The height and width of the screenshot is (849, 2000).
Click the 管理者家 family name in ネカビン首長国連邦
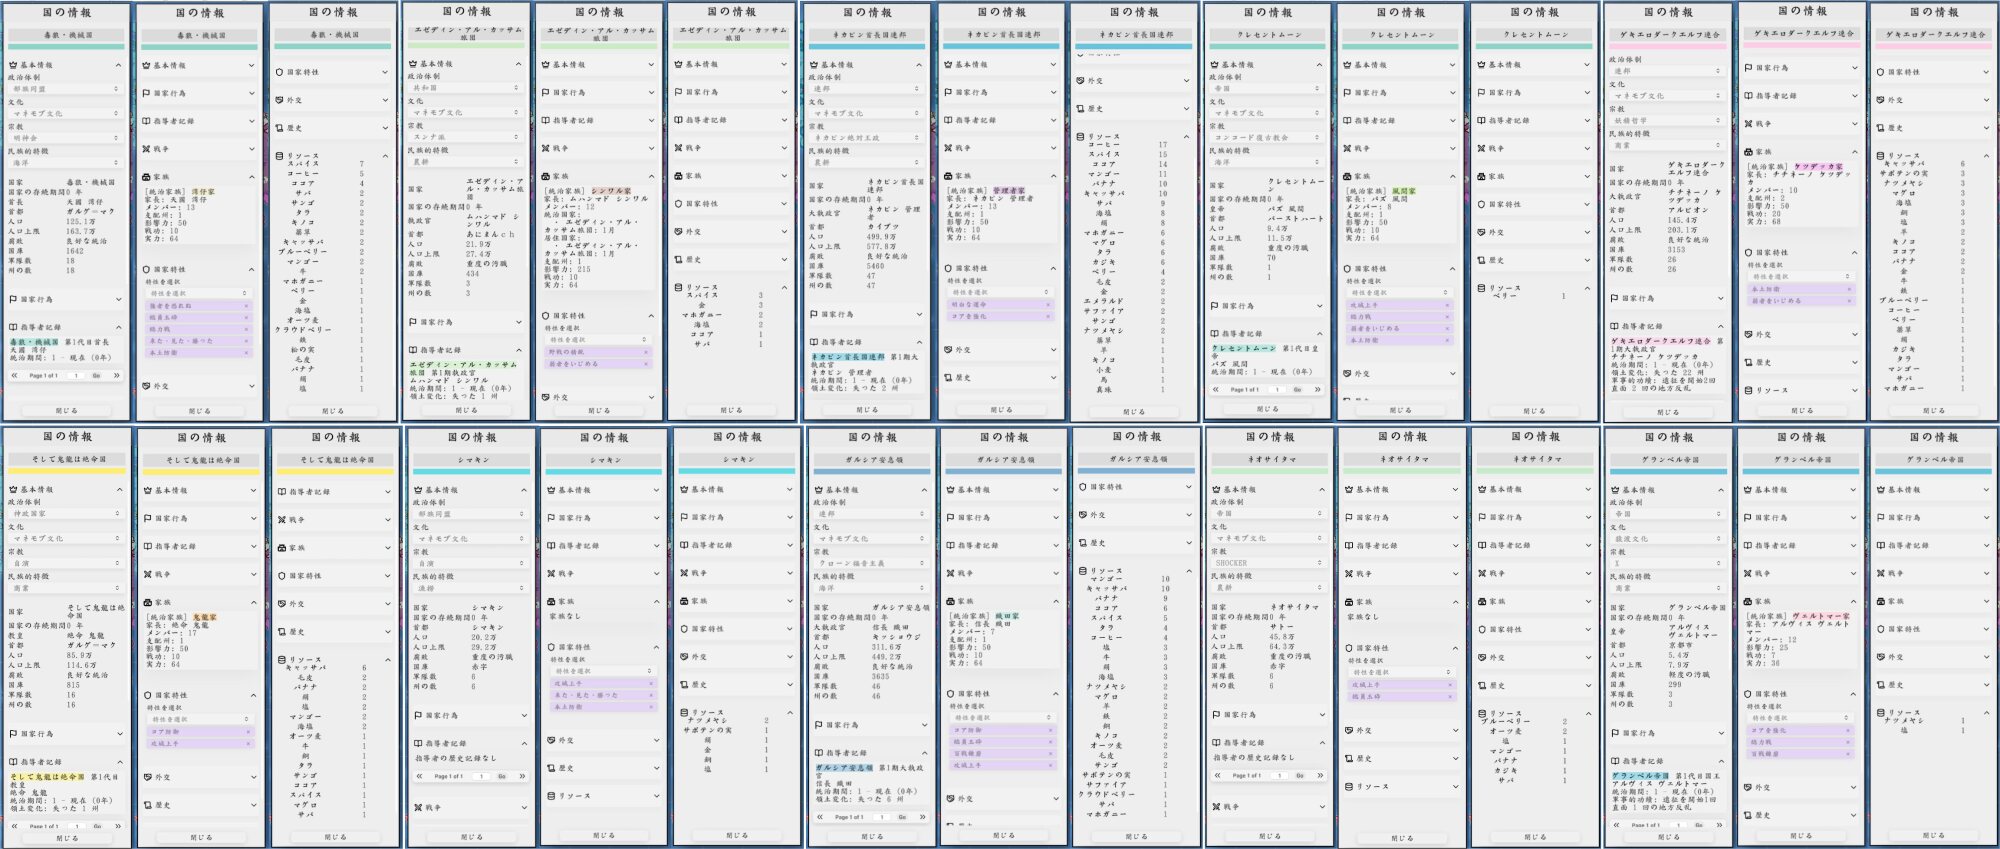click(1009, 190)
